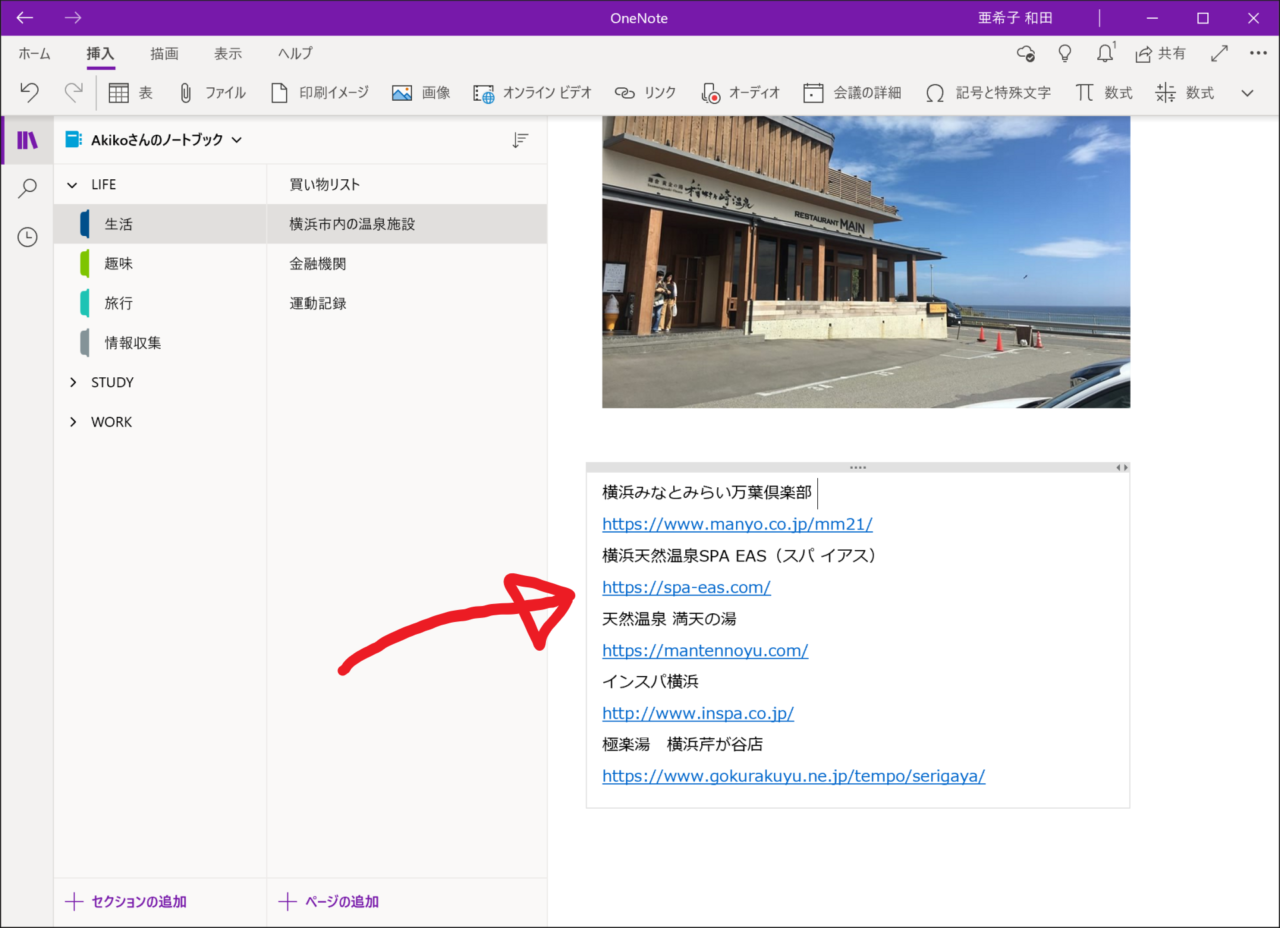
Task: Expand the STUDY section group
Action: click(x=73, y=382)
